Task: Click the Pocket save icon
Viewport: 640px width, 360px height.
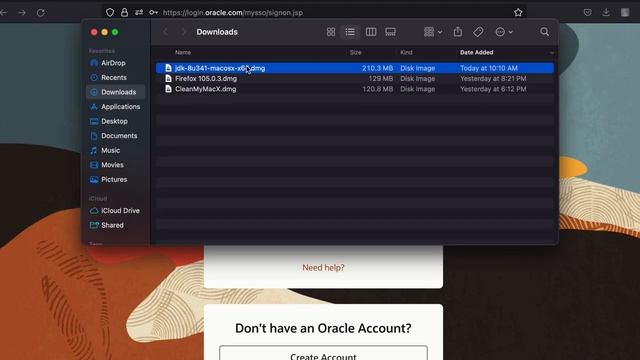Action: [x=587, y=13]
